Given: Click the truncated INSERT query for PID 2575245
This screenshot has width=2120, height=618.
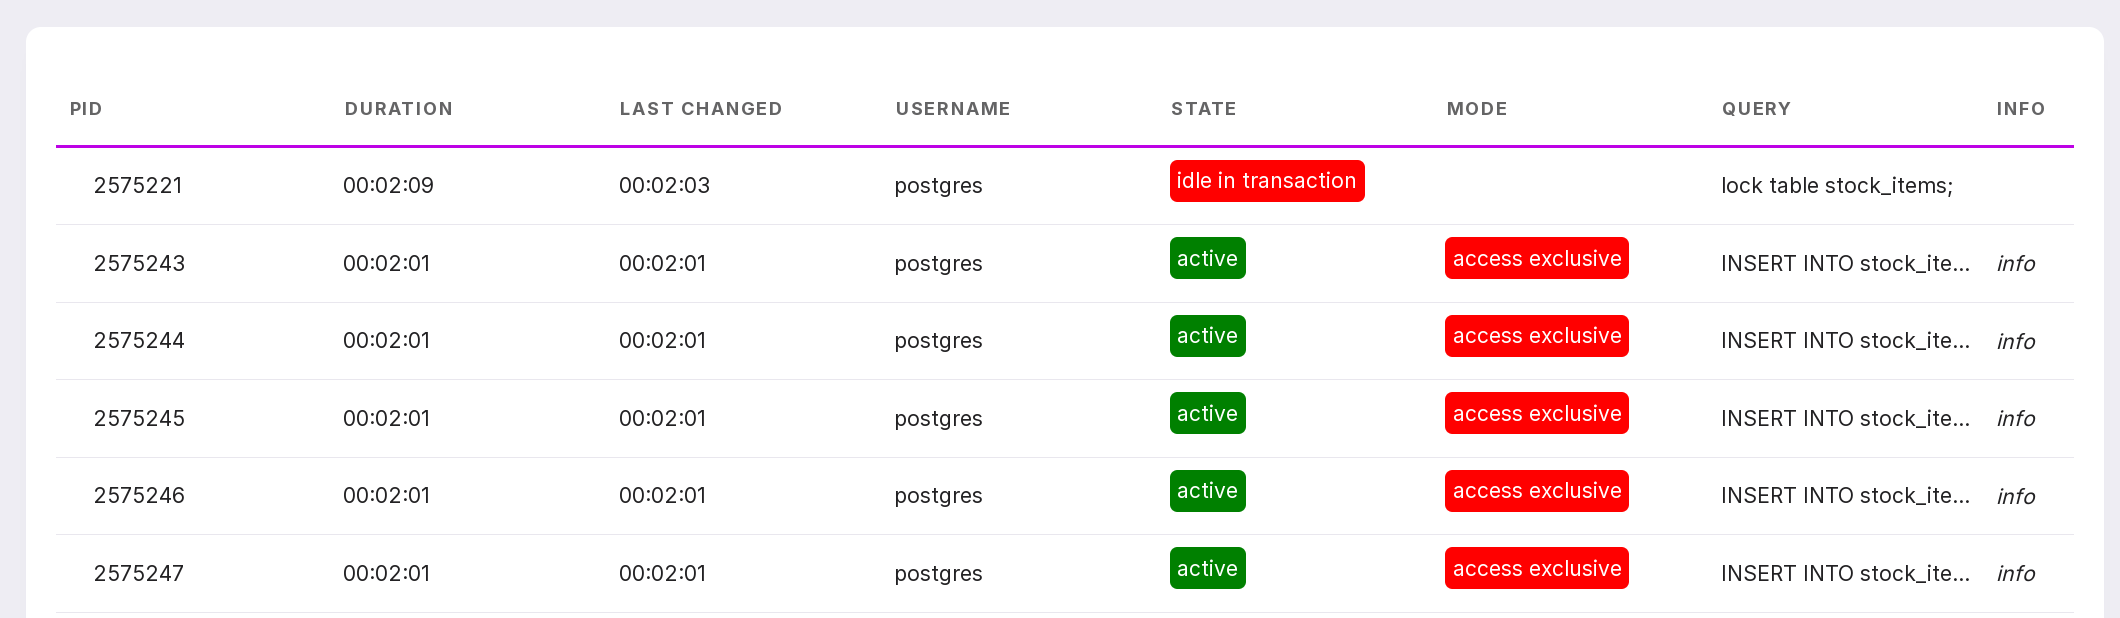Looking at the screenshot, I should click(1845, 419).
